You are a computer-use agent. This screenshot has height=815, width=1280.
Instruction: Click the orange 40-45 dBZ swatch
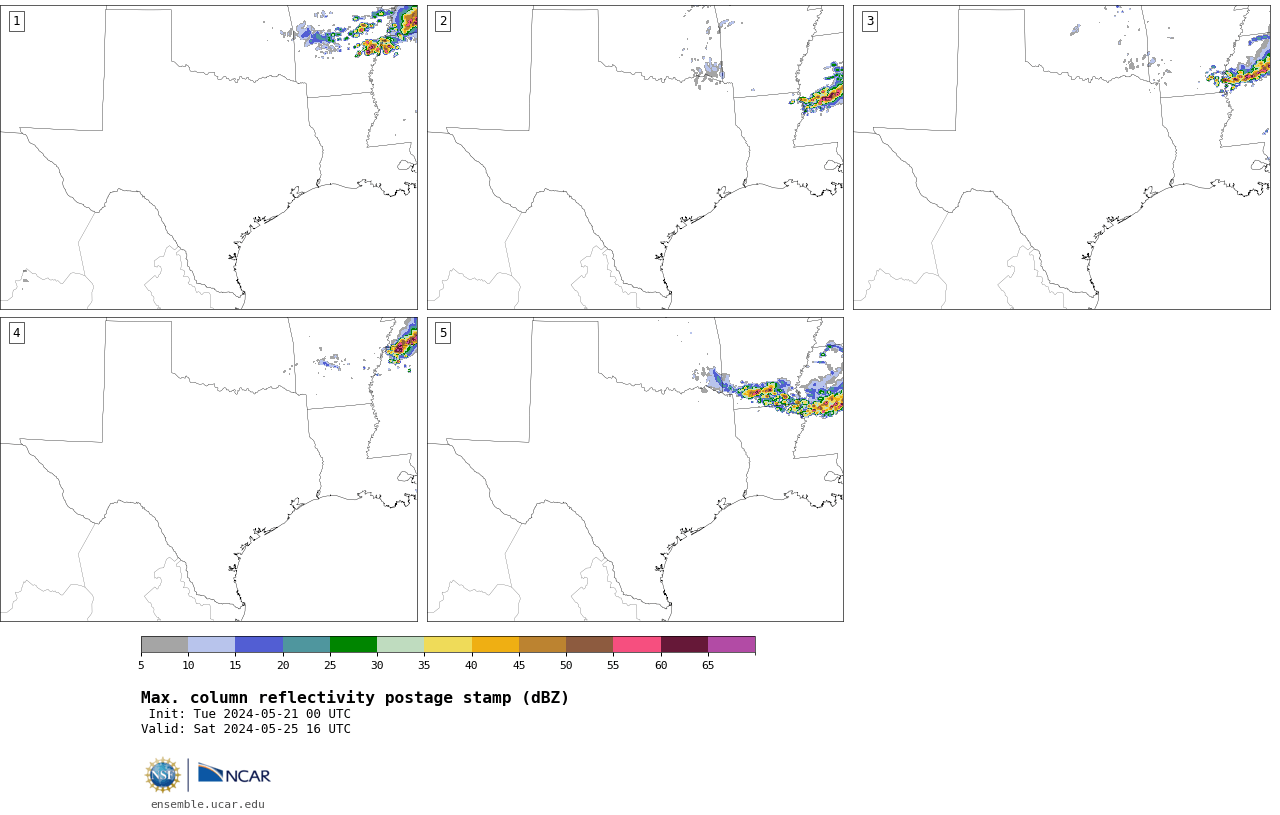[x=495, y=644]
